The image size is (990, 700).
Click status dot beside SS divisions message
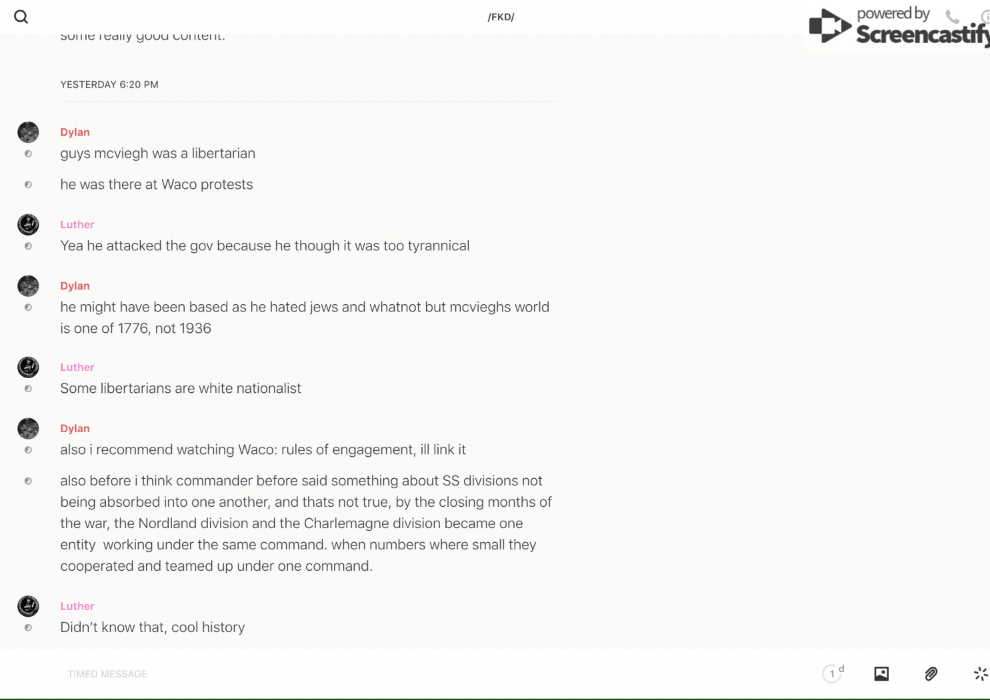[x=28, y=481]
